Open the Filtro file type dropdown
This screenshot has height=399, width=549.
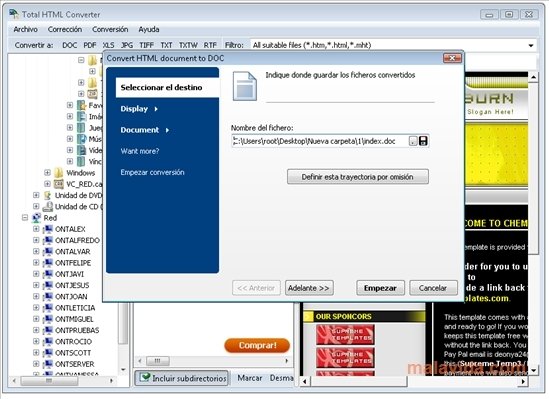(531, 45)
